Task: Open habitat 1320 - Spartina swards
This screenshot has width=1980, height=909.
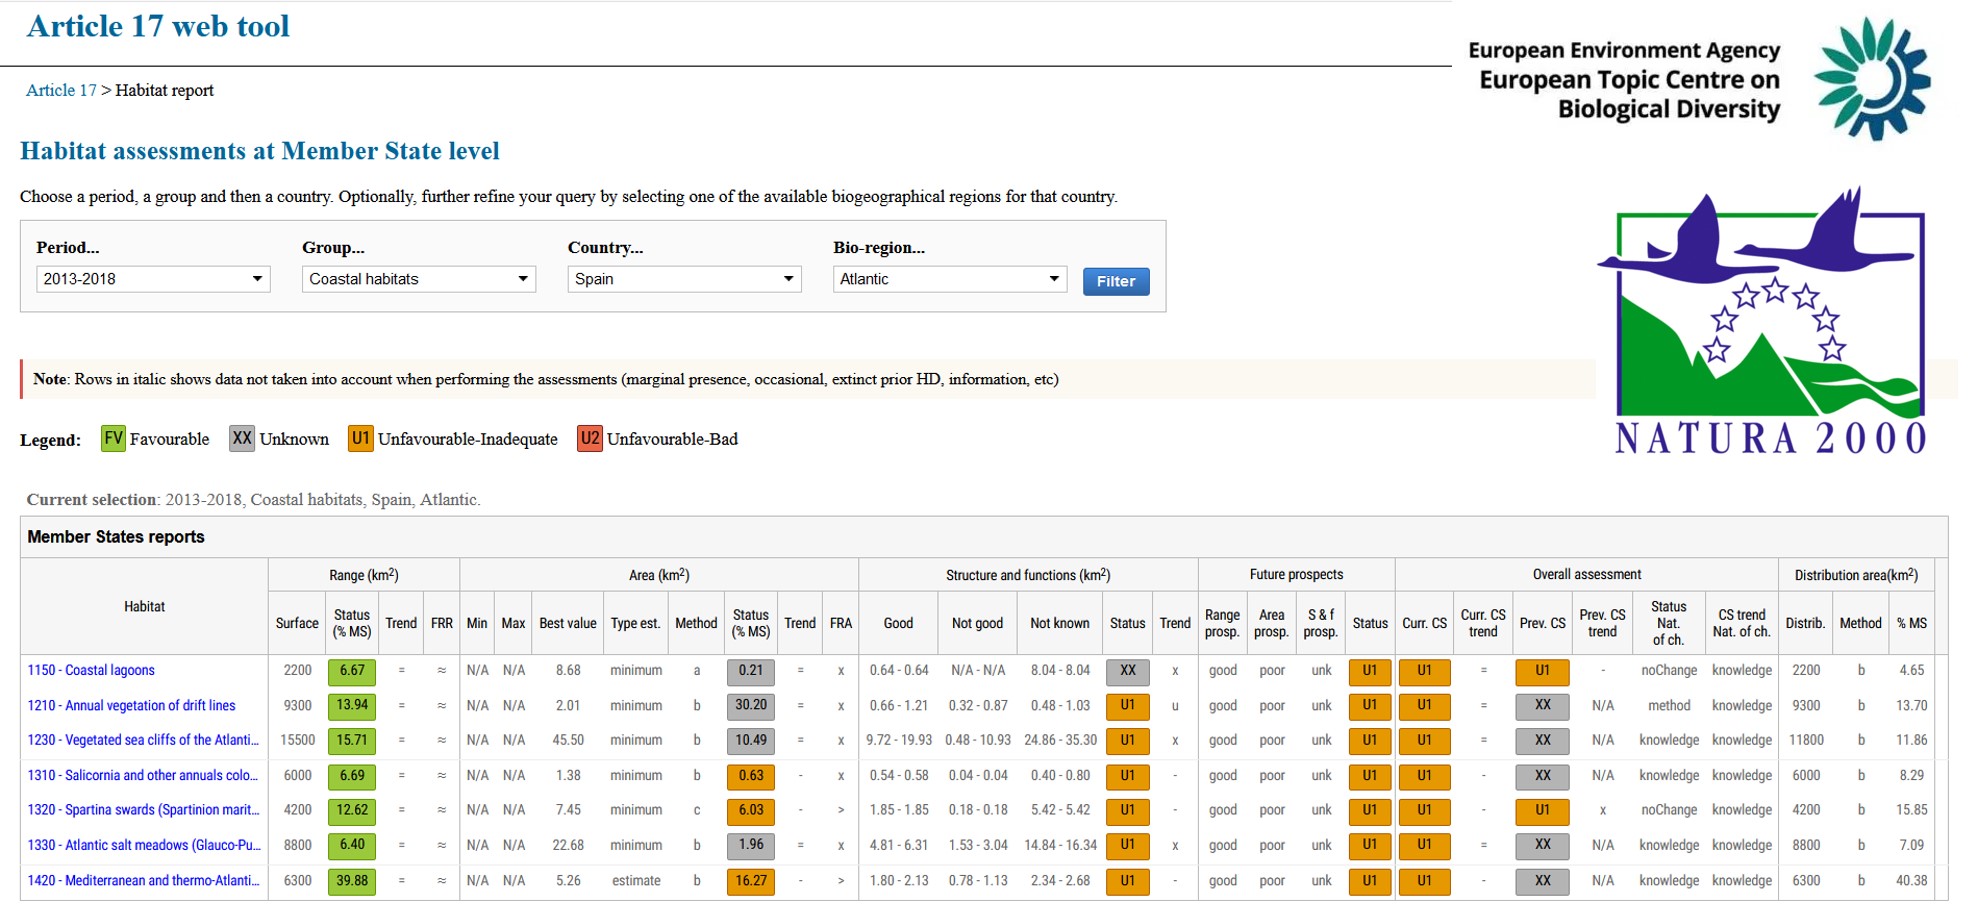Action: tap(144, 810)
